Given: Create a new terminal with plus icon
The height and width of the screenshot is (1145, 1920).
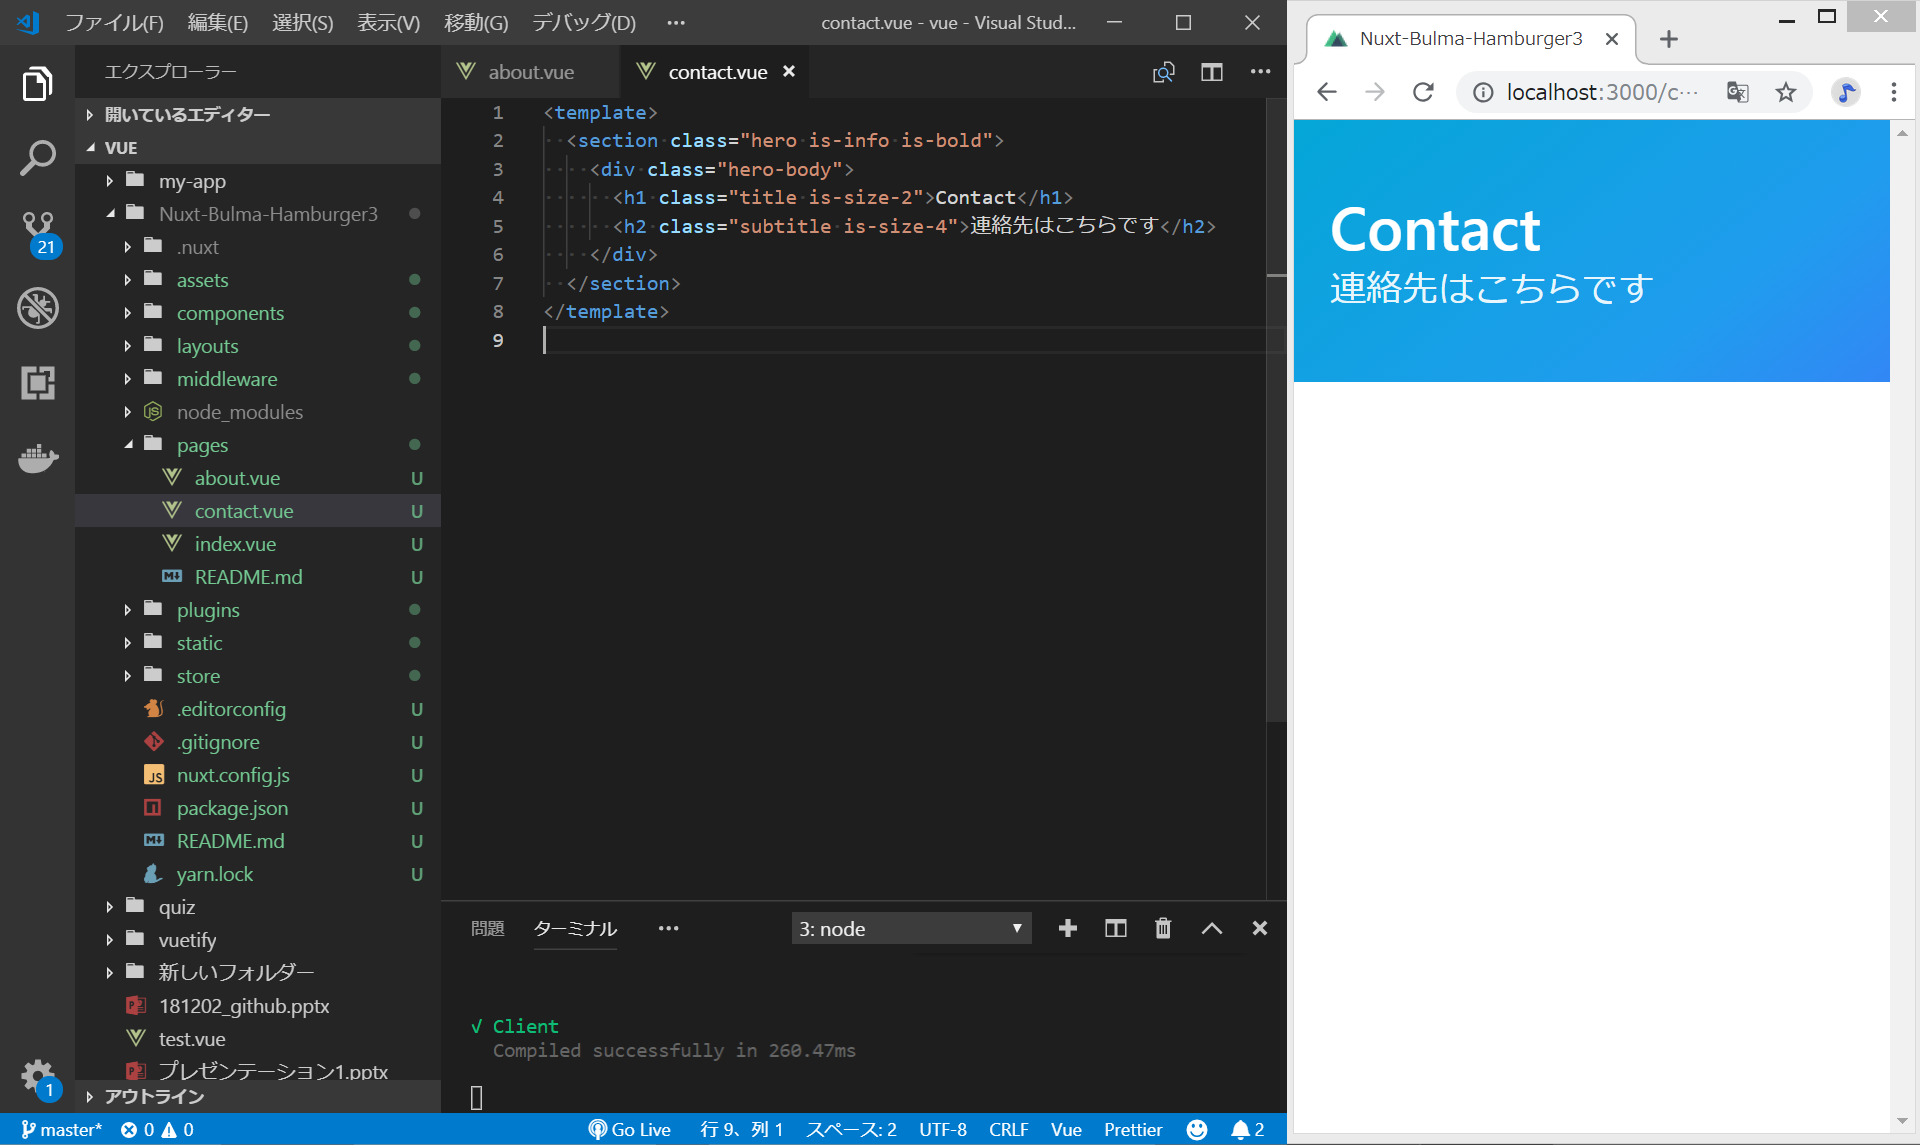Looking at the screenshot, I should tap(1067, 929).
